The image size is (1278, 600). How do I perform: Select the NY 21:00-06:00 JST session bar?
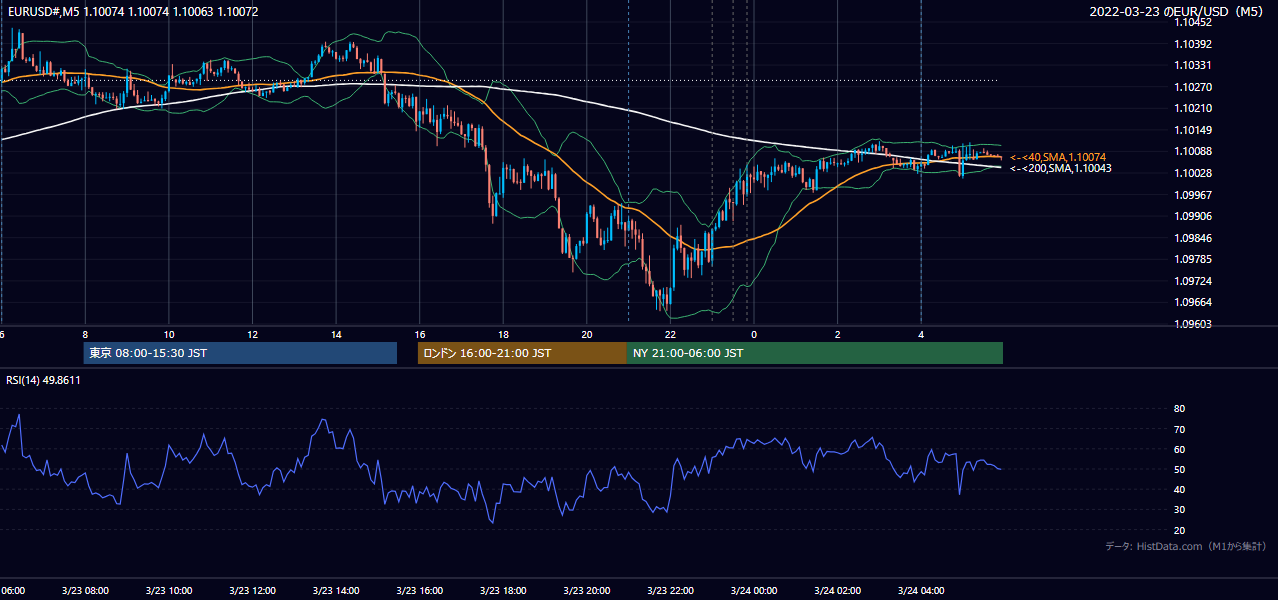pyautogui.click(x=815, y=353)
